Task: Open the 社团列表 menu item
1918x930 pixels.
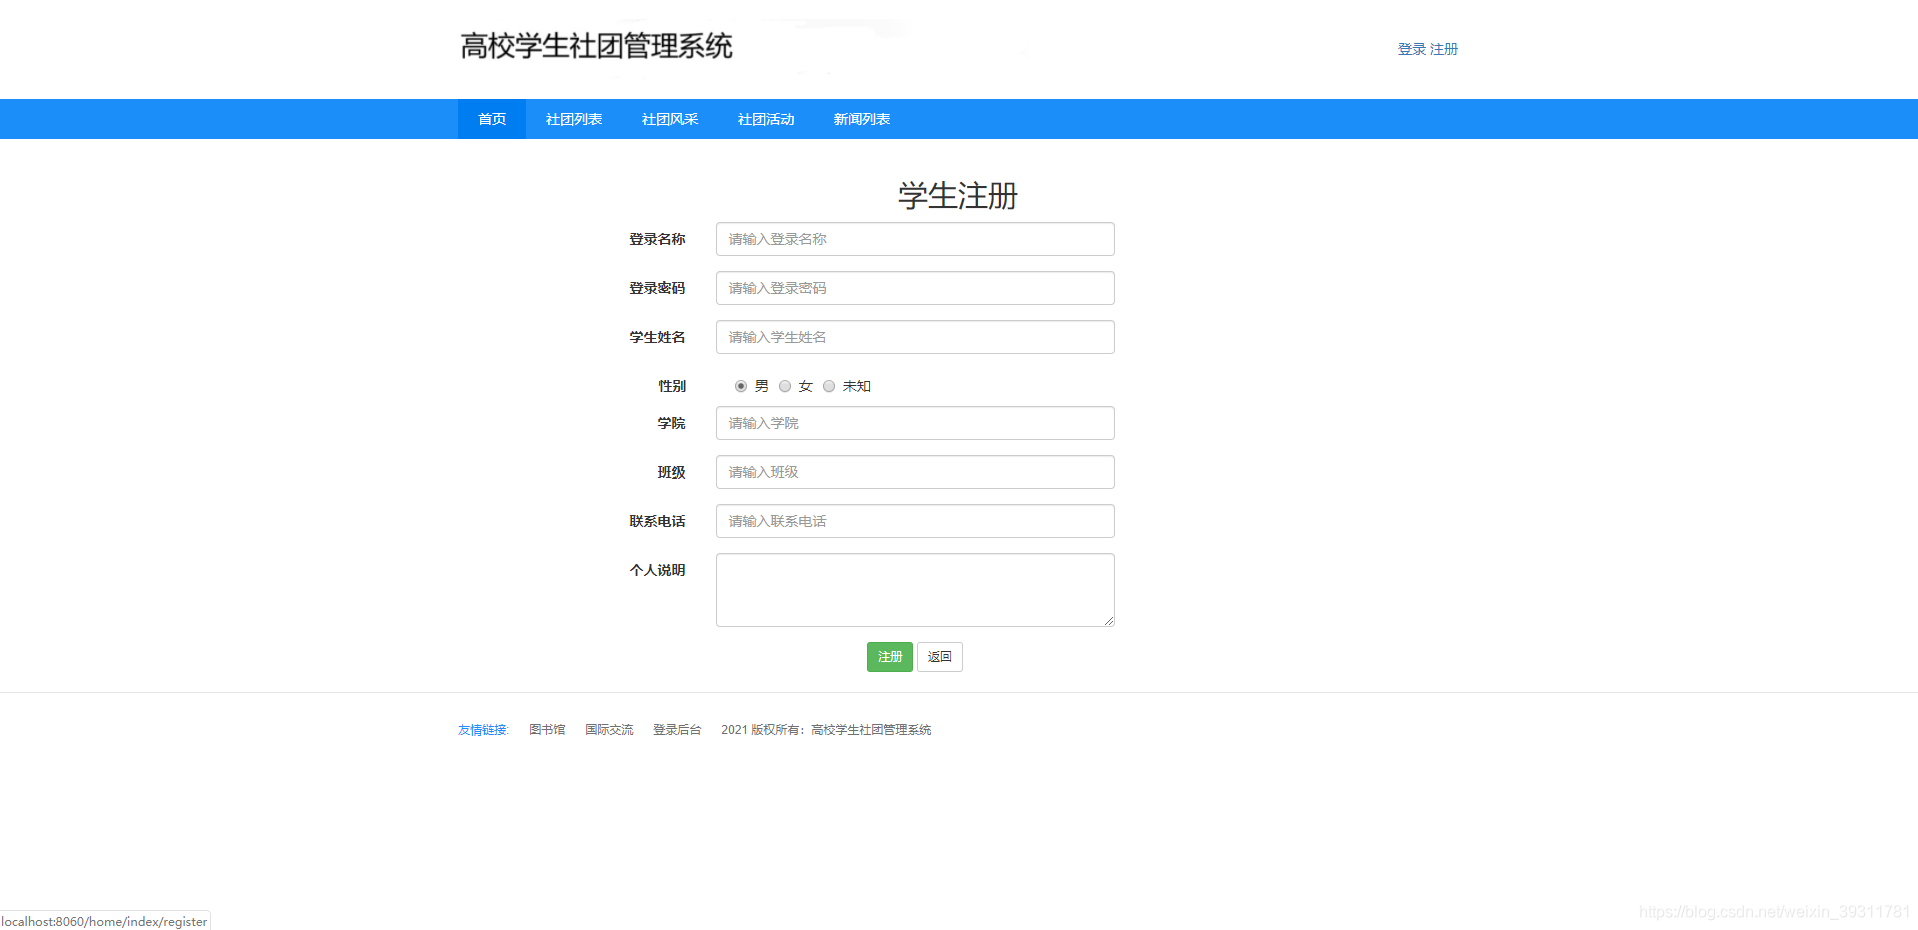Action: [x=574, y=119]
